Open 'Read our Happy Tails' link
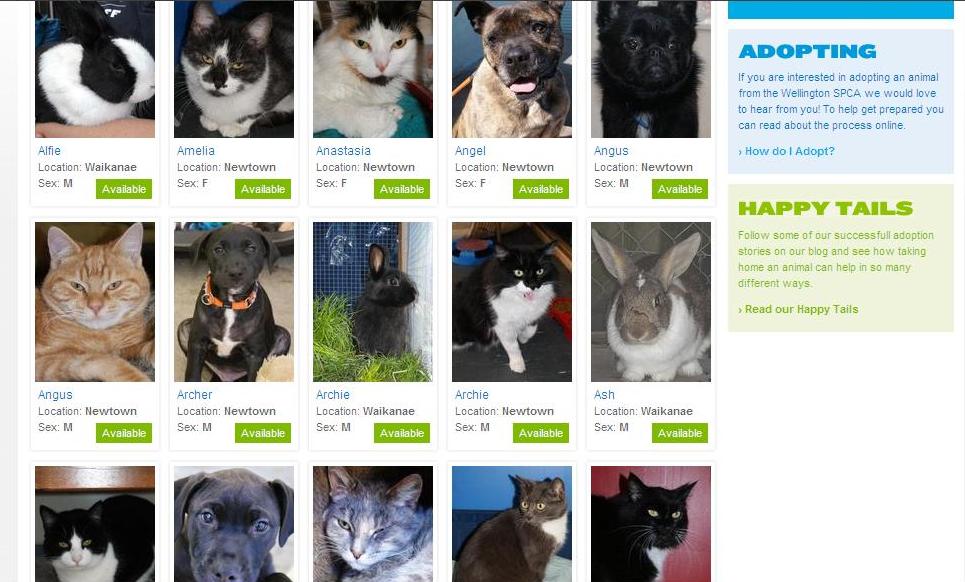The width and height of the screenshot is (965, 582). coord(798,309)
